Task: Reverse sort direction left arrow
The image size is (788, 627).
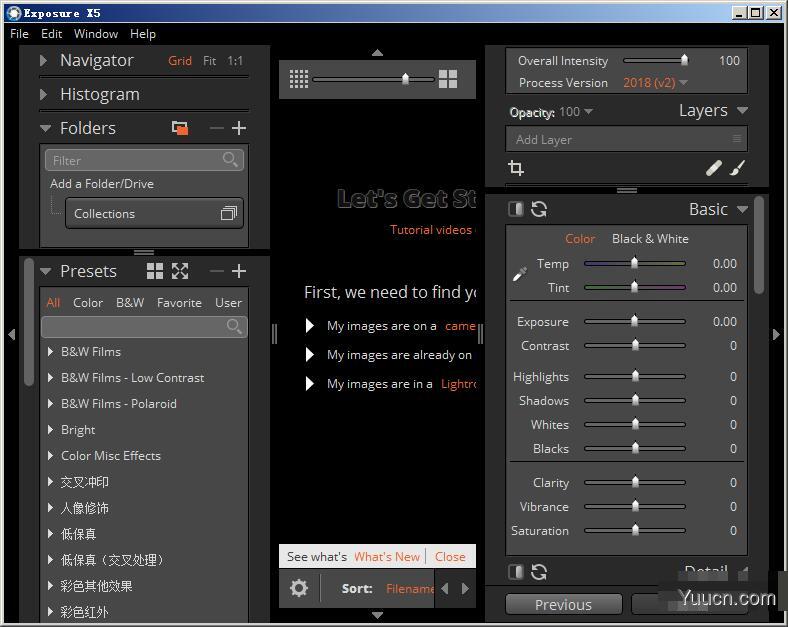Action: 444,588
